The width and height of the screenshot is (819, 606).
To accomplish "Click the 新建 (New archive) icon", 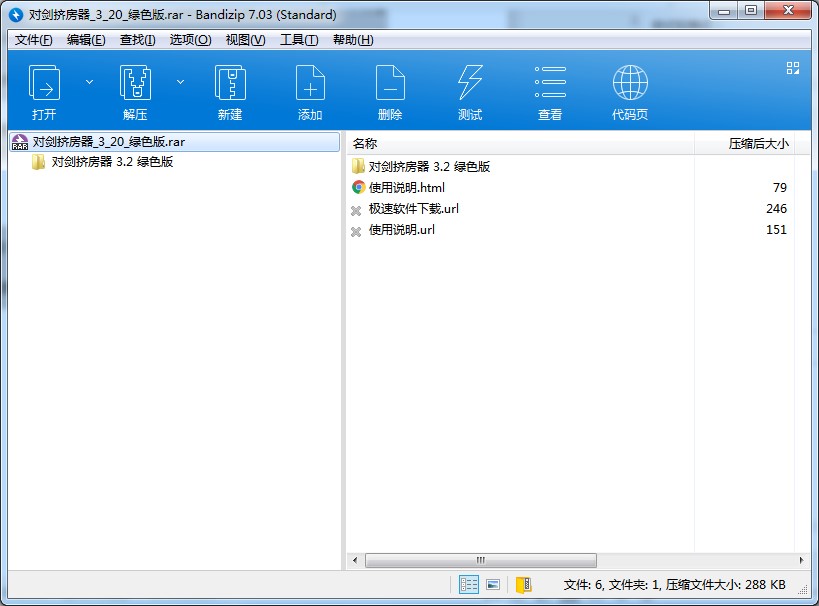I will pos(230,83).
